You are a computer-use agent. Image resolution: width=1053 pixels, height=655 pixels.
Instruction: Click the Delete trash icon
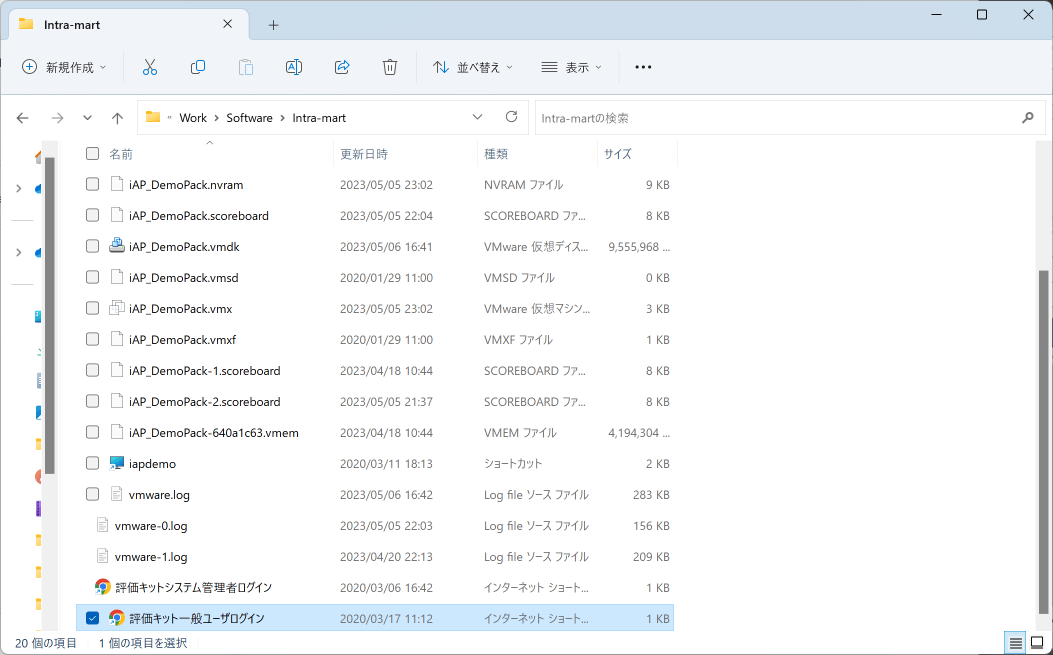(x=390, y=67)
